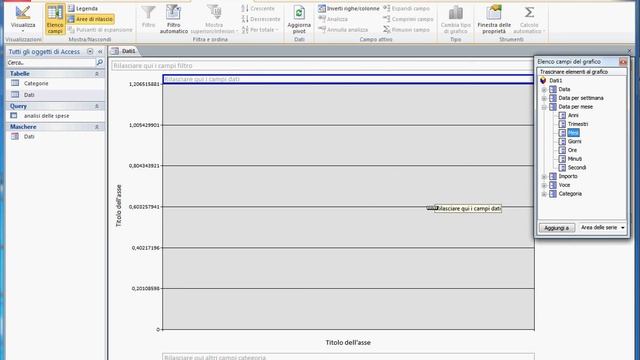Select the Dati form under Maschere
Image resolution: width=640 pixels, height=360 pixels.
[x=29, y=137]
